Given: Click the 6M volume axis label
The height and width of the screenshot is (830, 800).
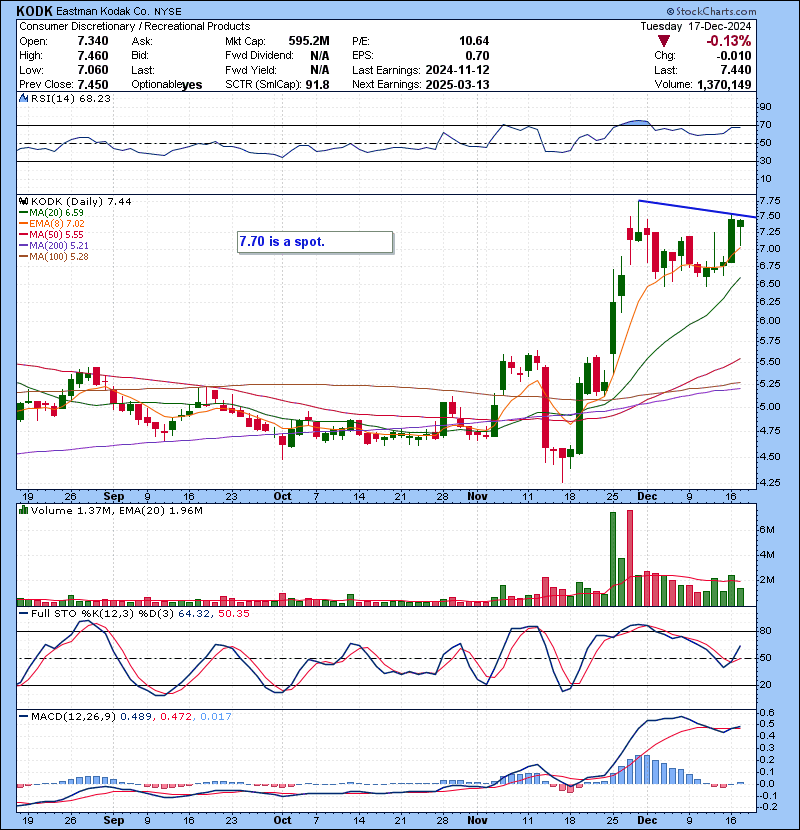Looking at the screenshot, I should tap(767, 530).
